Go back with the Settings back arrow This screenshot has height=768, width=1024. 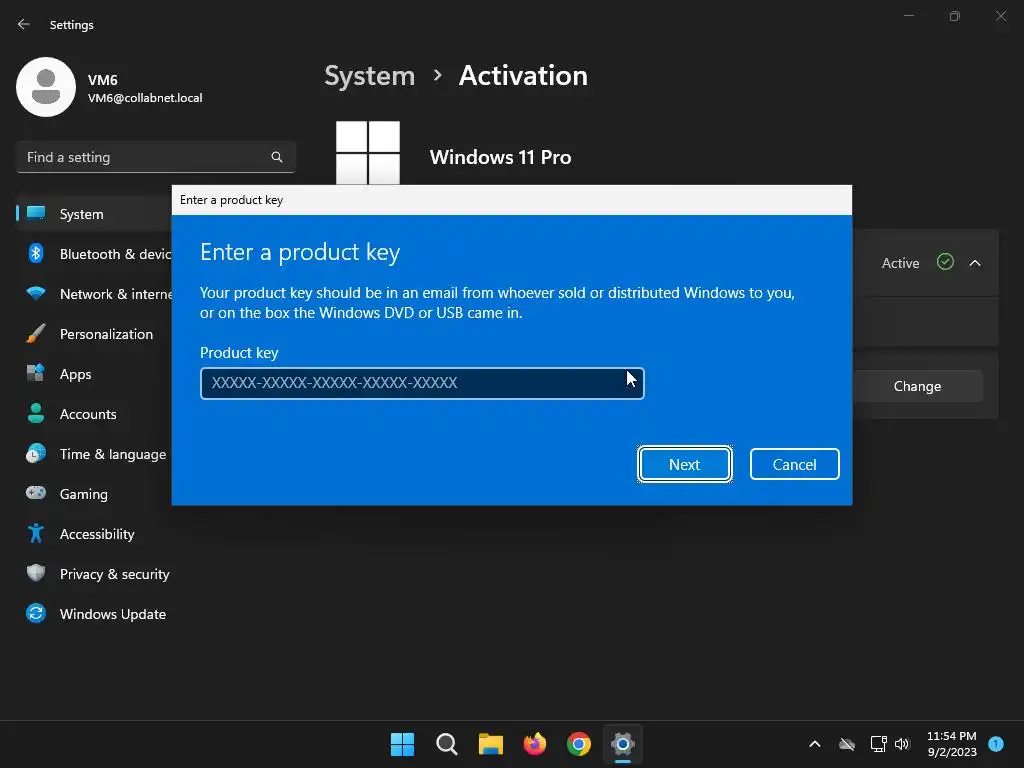[x=24, y=24]
